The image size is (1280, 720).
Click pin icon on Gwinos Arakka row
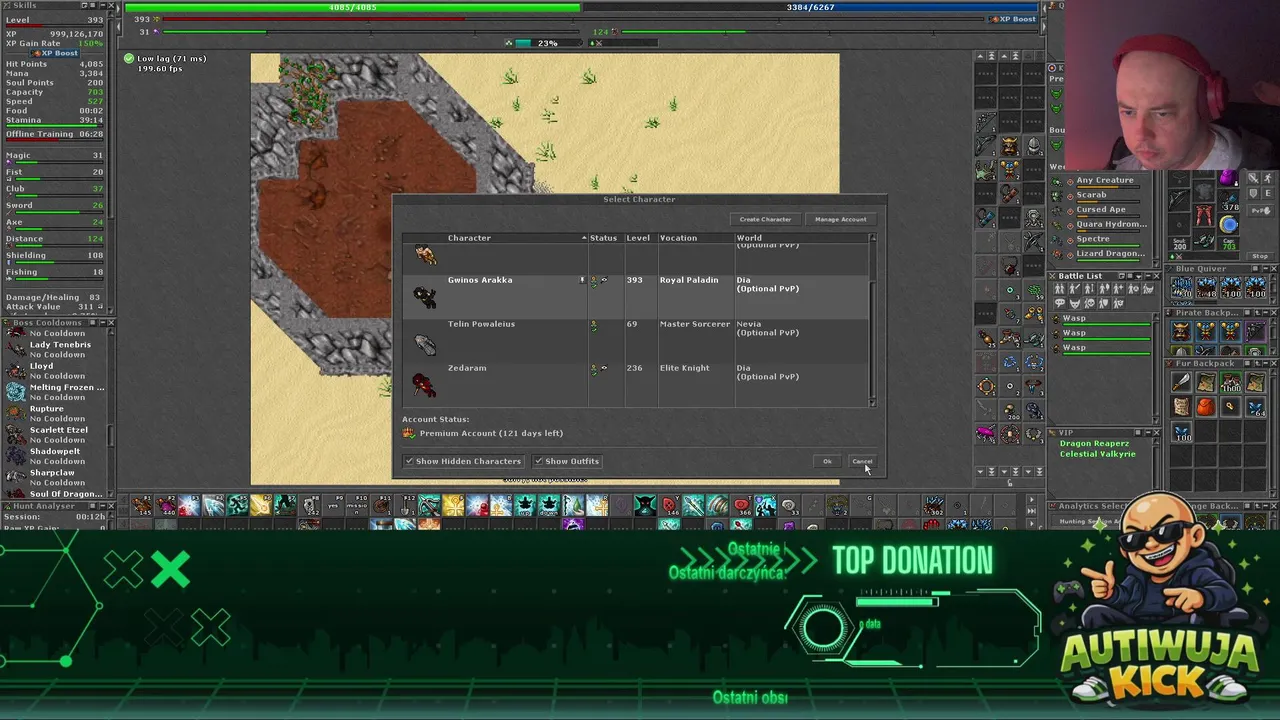pyautogui.click(x=582, y=280)
